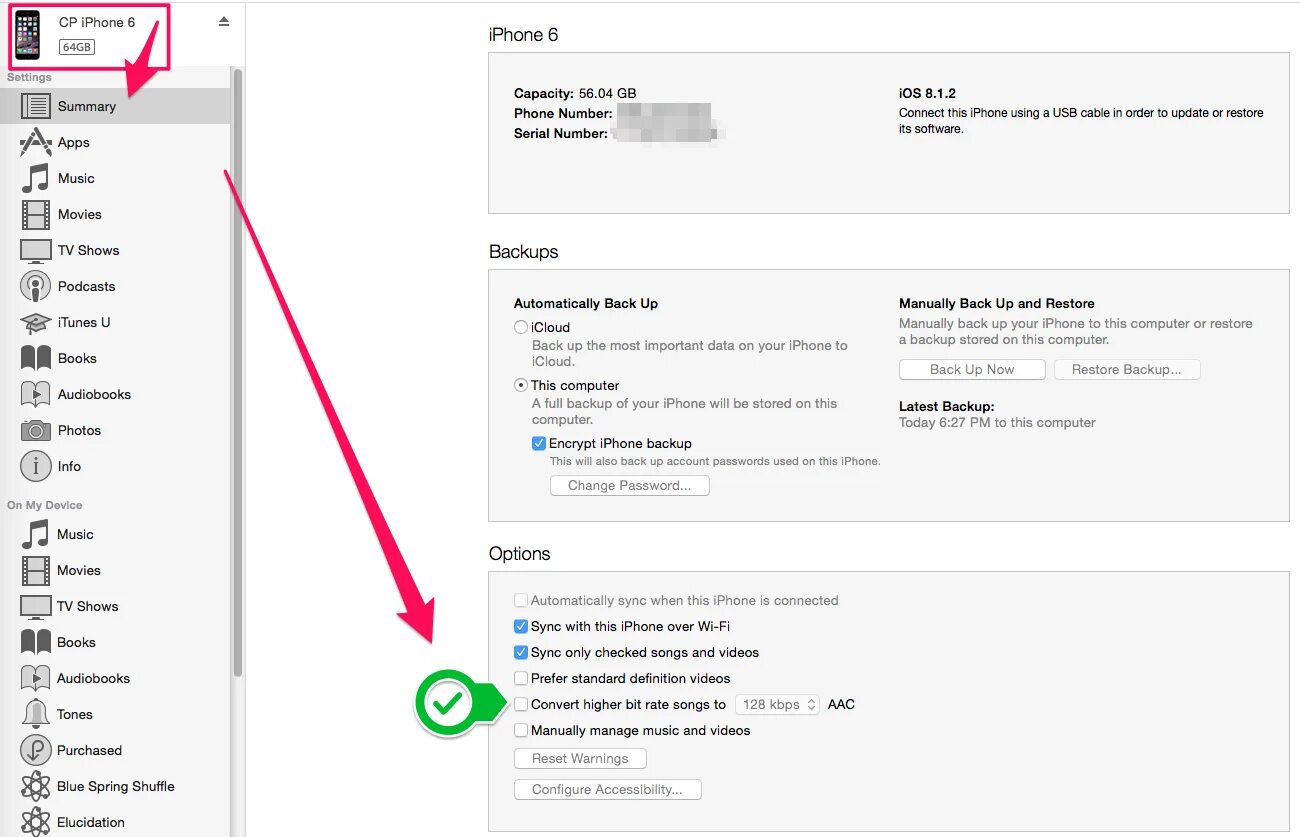Click the Restore Backup... button
Screen dimensions: 1300x837
1127,369
